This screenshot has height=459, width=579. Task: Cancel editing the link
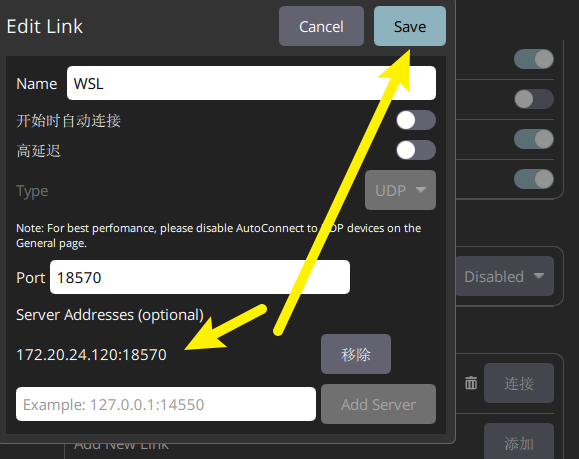point(321,26)
